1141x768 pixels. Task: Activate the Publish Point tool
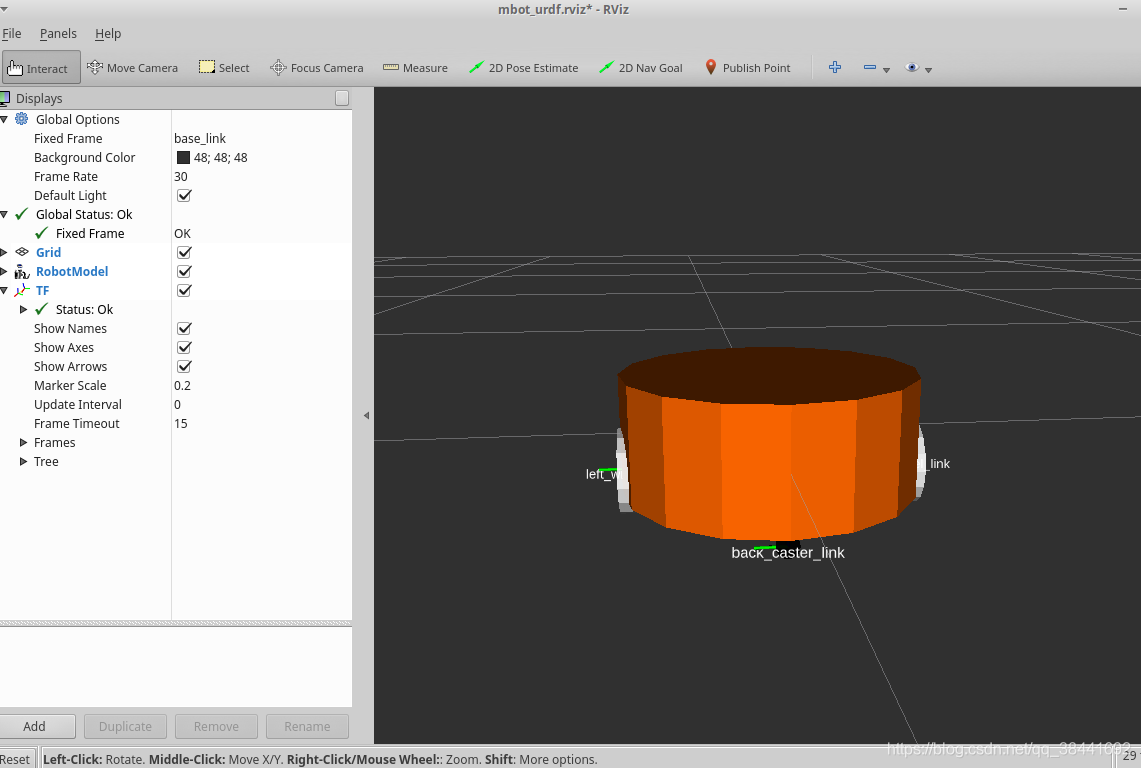click(747, 68)
